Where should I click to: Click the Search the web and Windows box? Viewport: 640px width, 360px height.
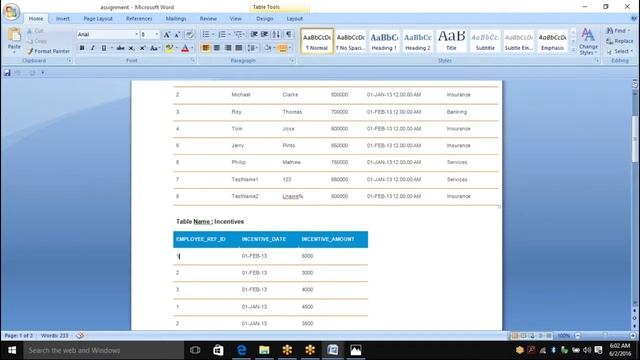[104, 350]
